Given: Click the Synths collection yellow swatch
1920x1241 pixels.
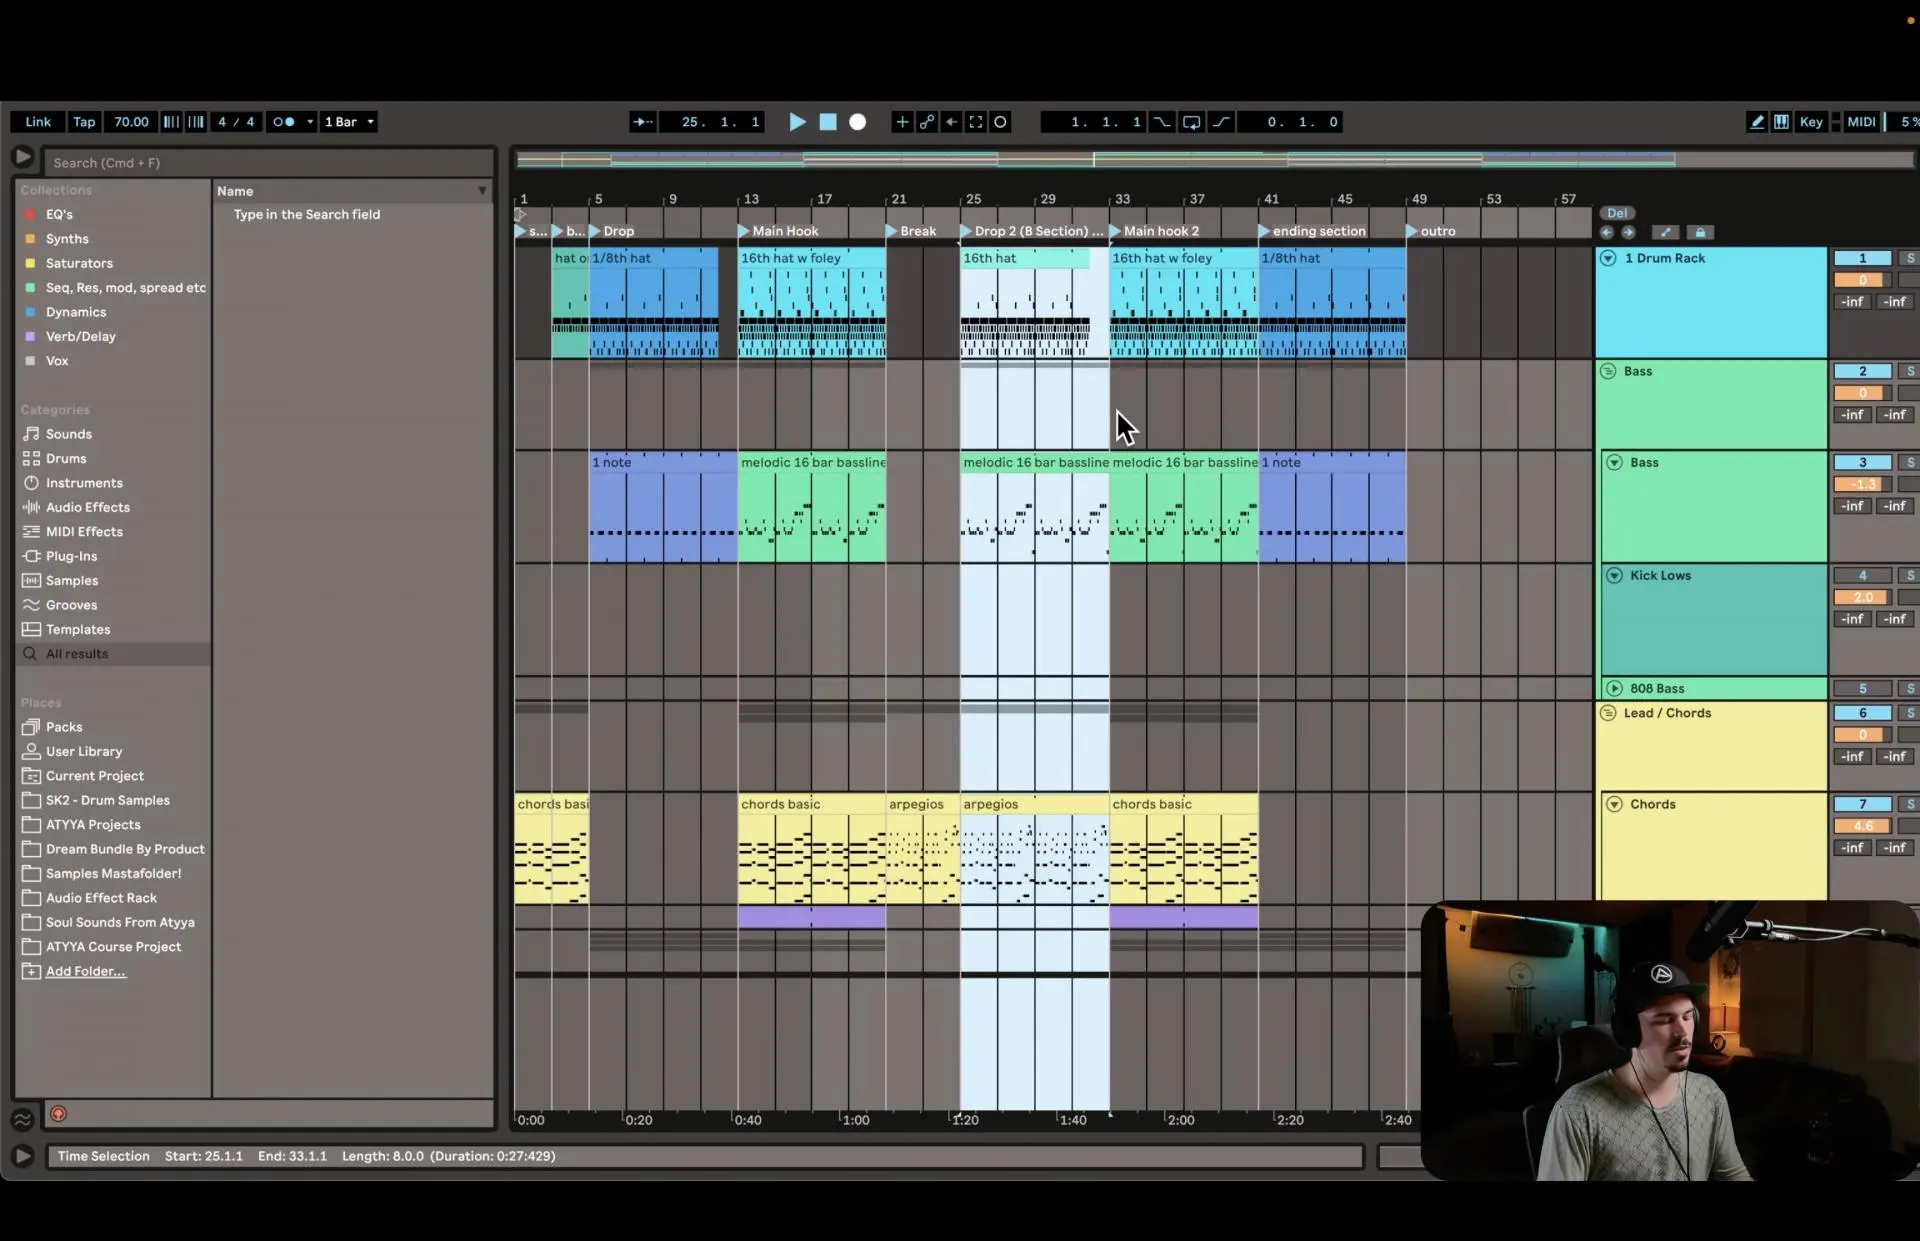Looking at the screenshot, I should click(30, 239).
